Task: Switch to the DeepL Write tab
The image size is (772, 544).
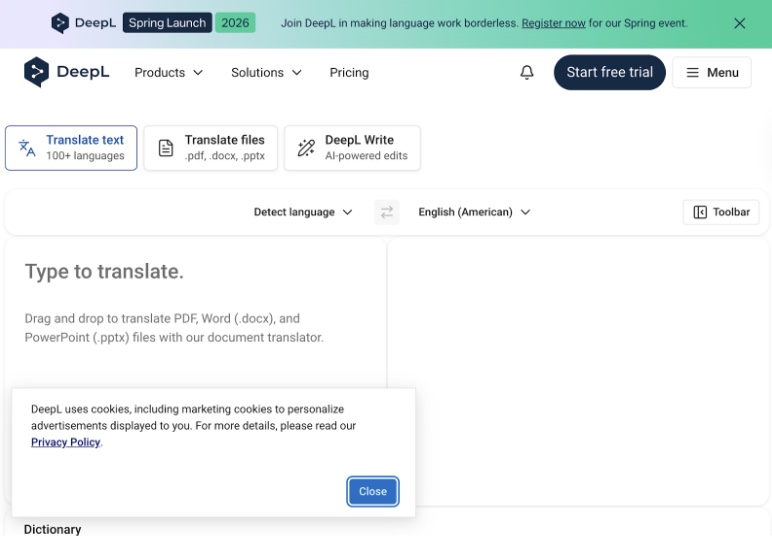Action: (x=353, y=148)
